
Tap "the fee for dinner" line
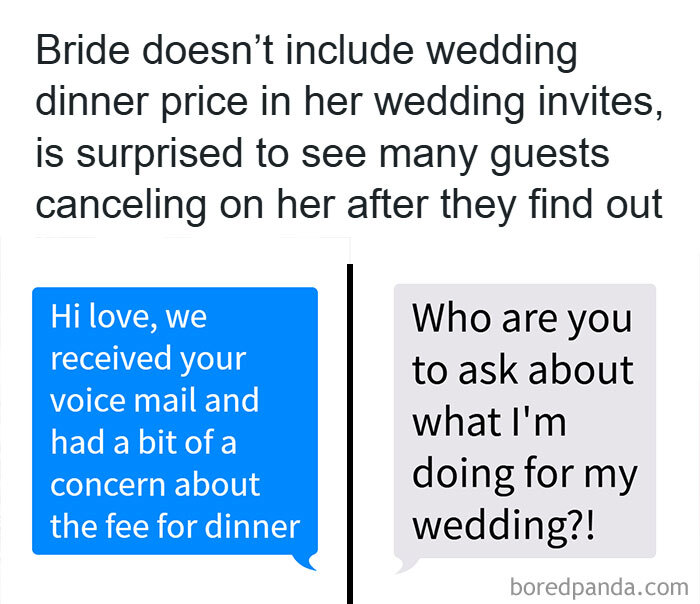click(x=175, y=526)
